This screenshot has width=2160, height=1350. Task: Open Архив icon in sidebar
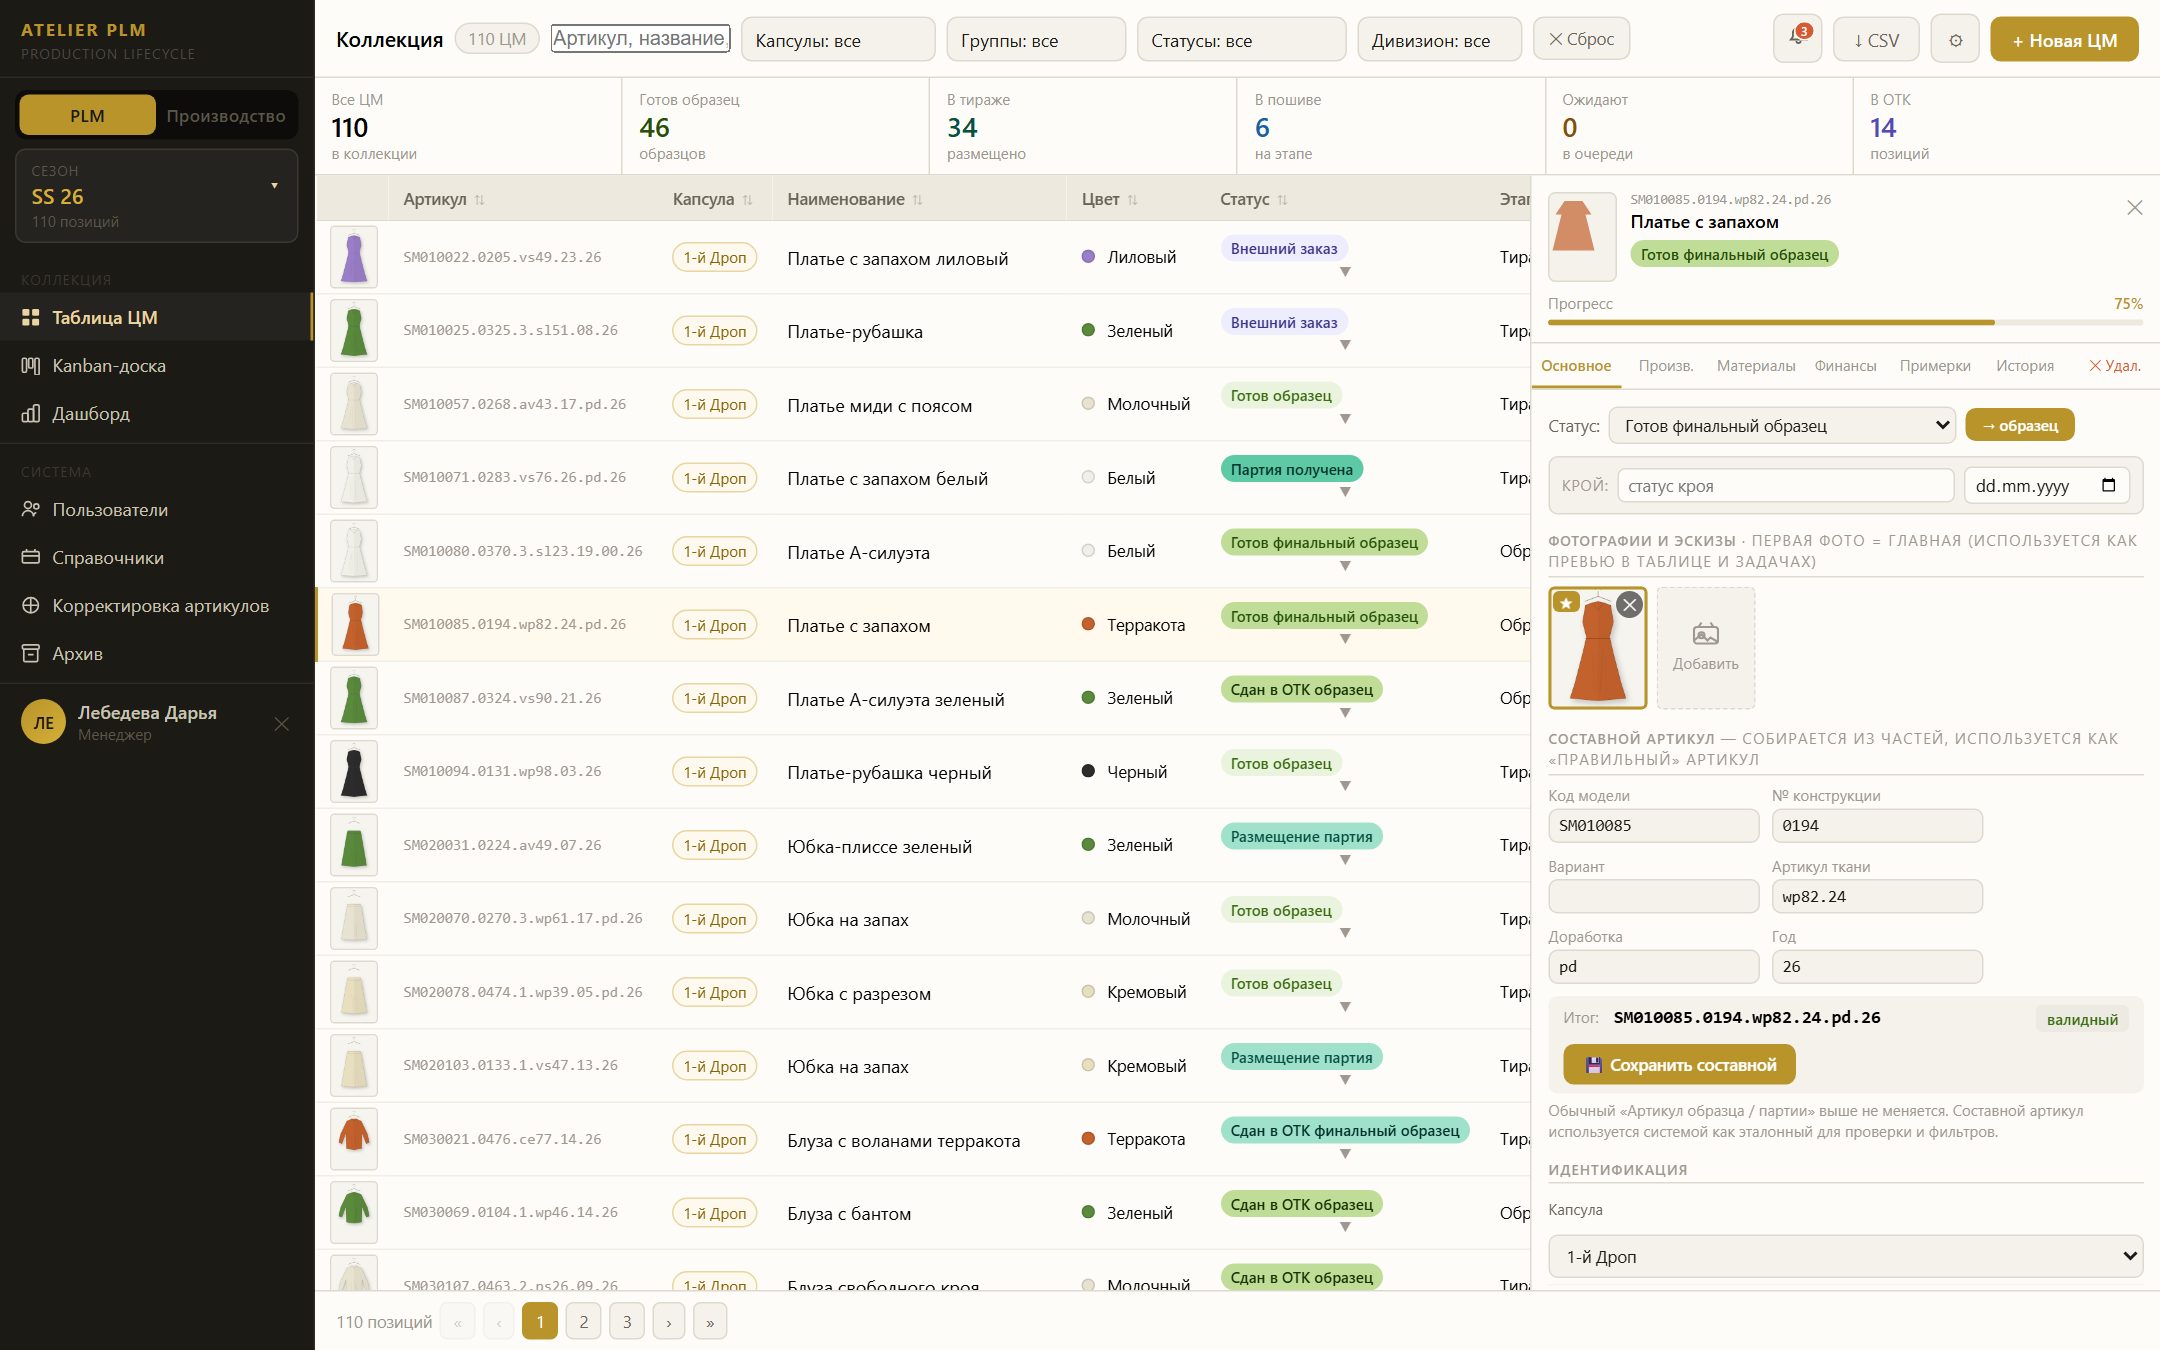[x=31, y=653]
